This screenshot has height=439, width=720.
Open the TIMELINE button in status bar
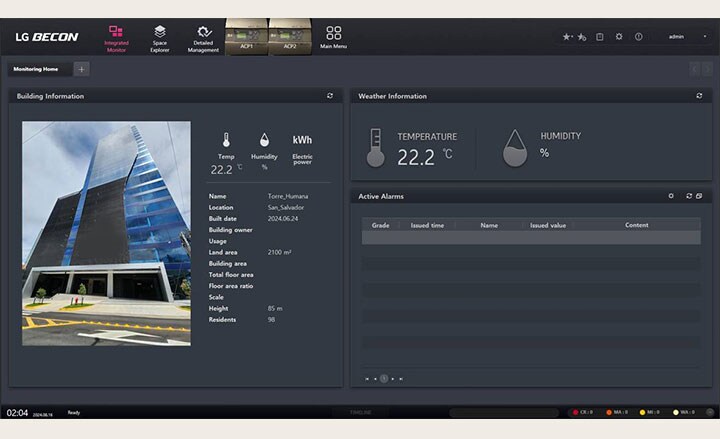(x=360, y=412)
